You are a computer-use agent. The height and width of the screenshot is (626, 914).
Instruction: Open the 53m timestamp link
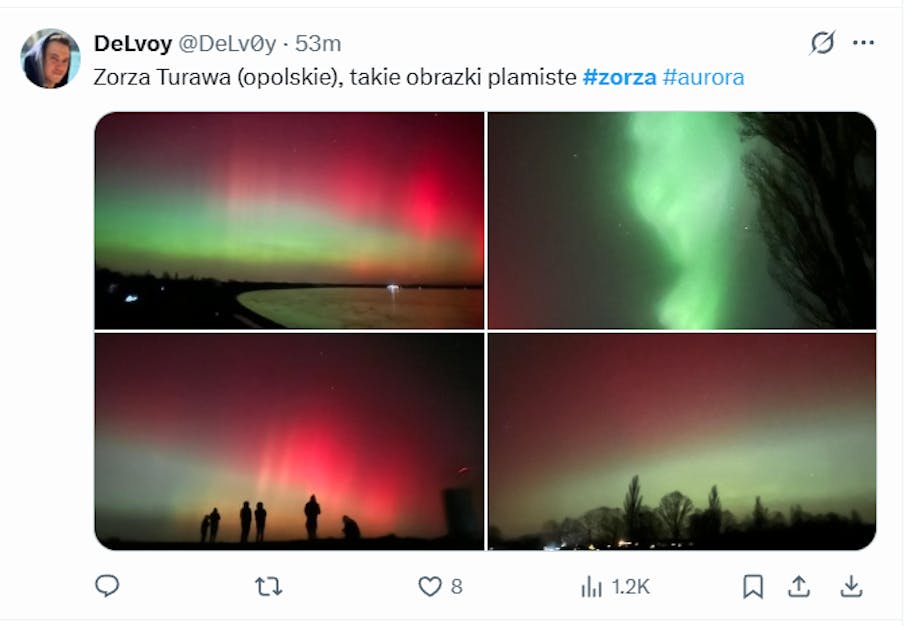coord(318,44)
